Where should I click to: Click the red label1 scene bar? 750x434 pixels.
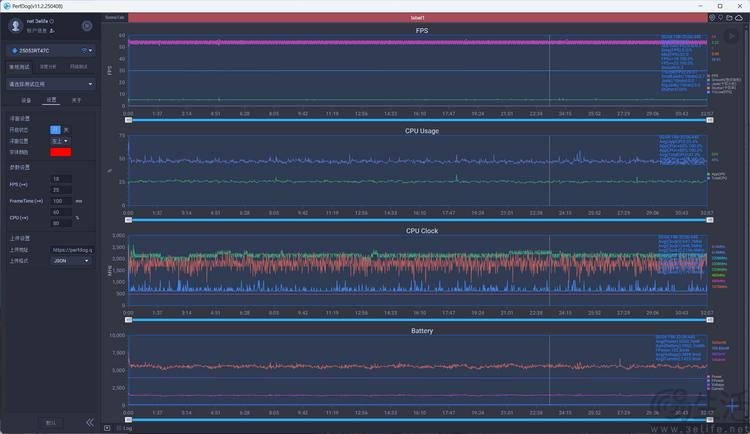pyautogui.click(x=418, y=18)
